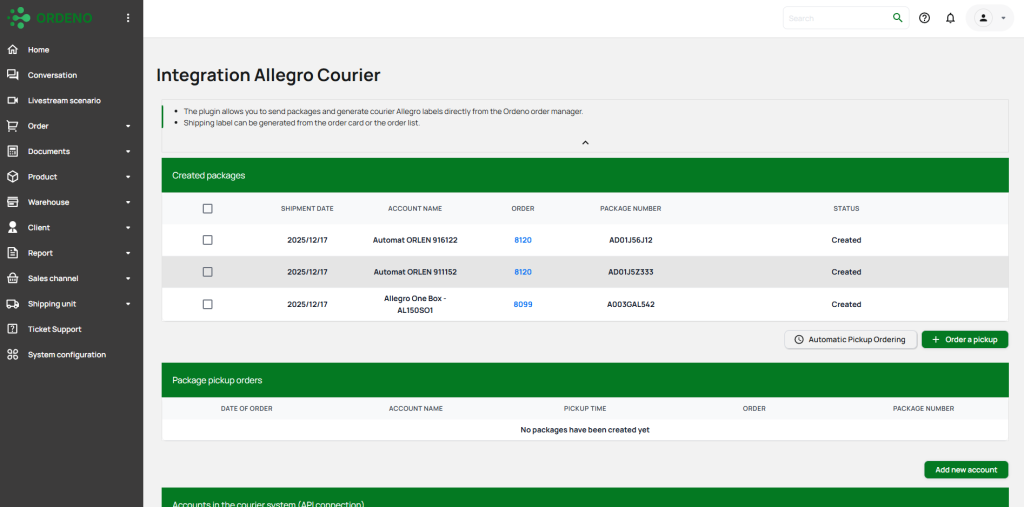Collapse the plugin info box chevron
Screen dimensions: 1024x507
tap(585, 142)
